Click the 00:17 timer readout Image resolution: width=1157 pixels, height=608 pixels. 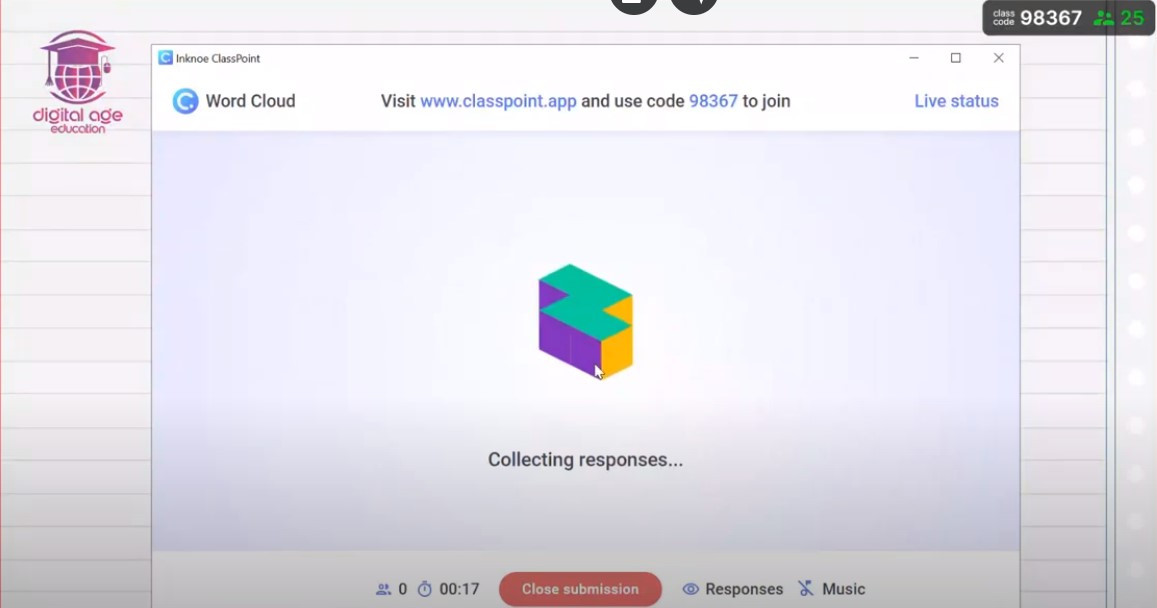(x=459, y=589)
